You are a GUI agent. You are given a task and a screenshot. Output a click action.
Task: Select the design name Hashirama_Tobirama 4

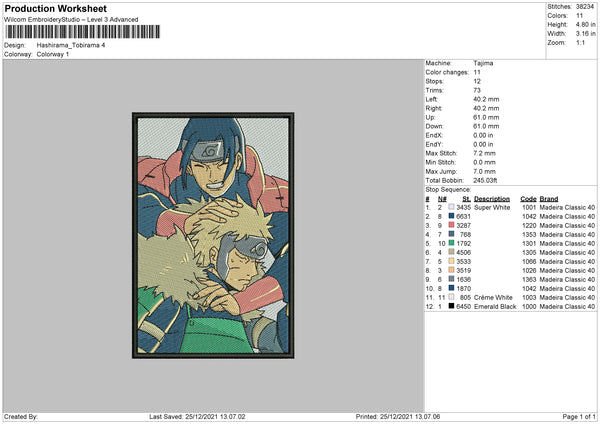coord(71,45)
